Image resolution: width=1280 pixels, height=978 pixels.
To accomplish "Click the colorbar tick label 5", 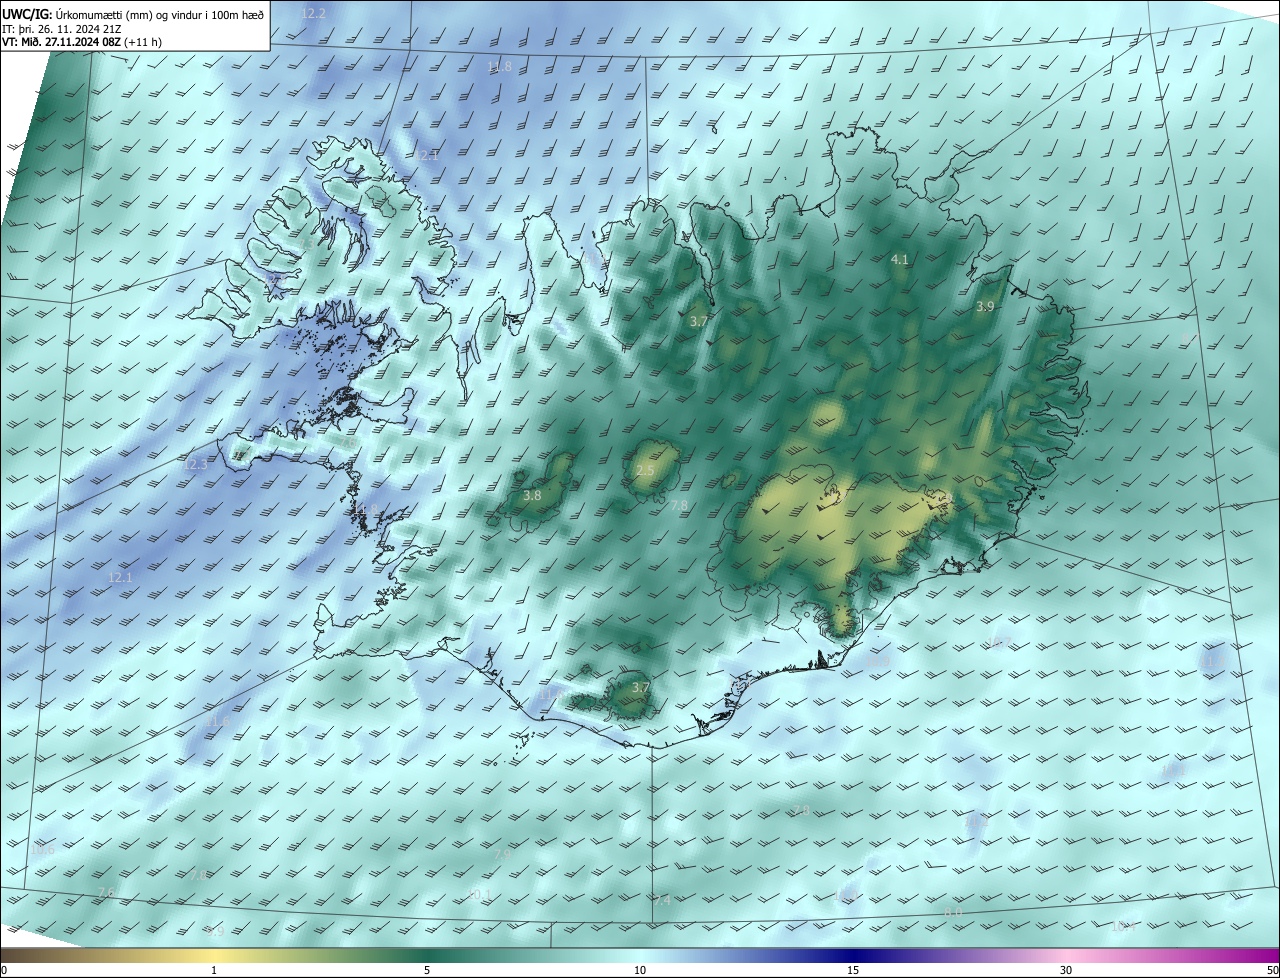I will (x=427, y=970).
